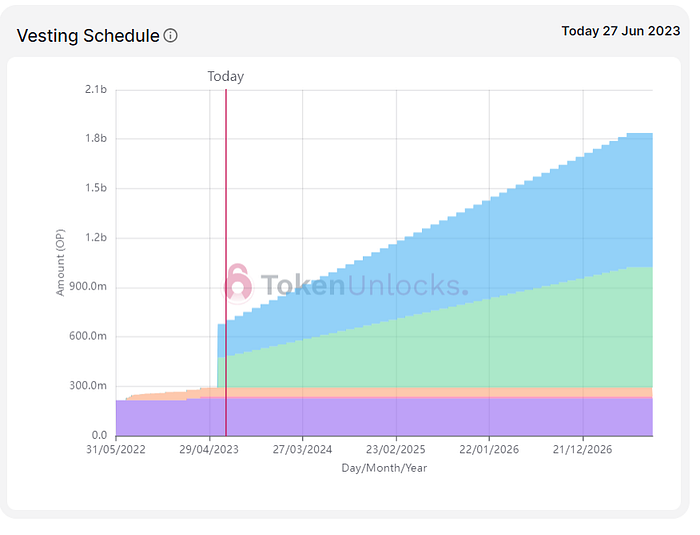Click the 2.1b y-axis label
The height and width of the screenshot is (535, 700).
click(x=95, y=90)
